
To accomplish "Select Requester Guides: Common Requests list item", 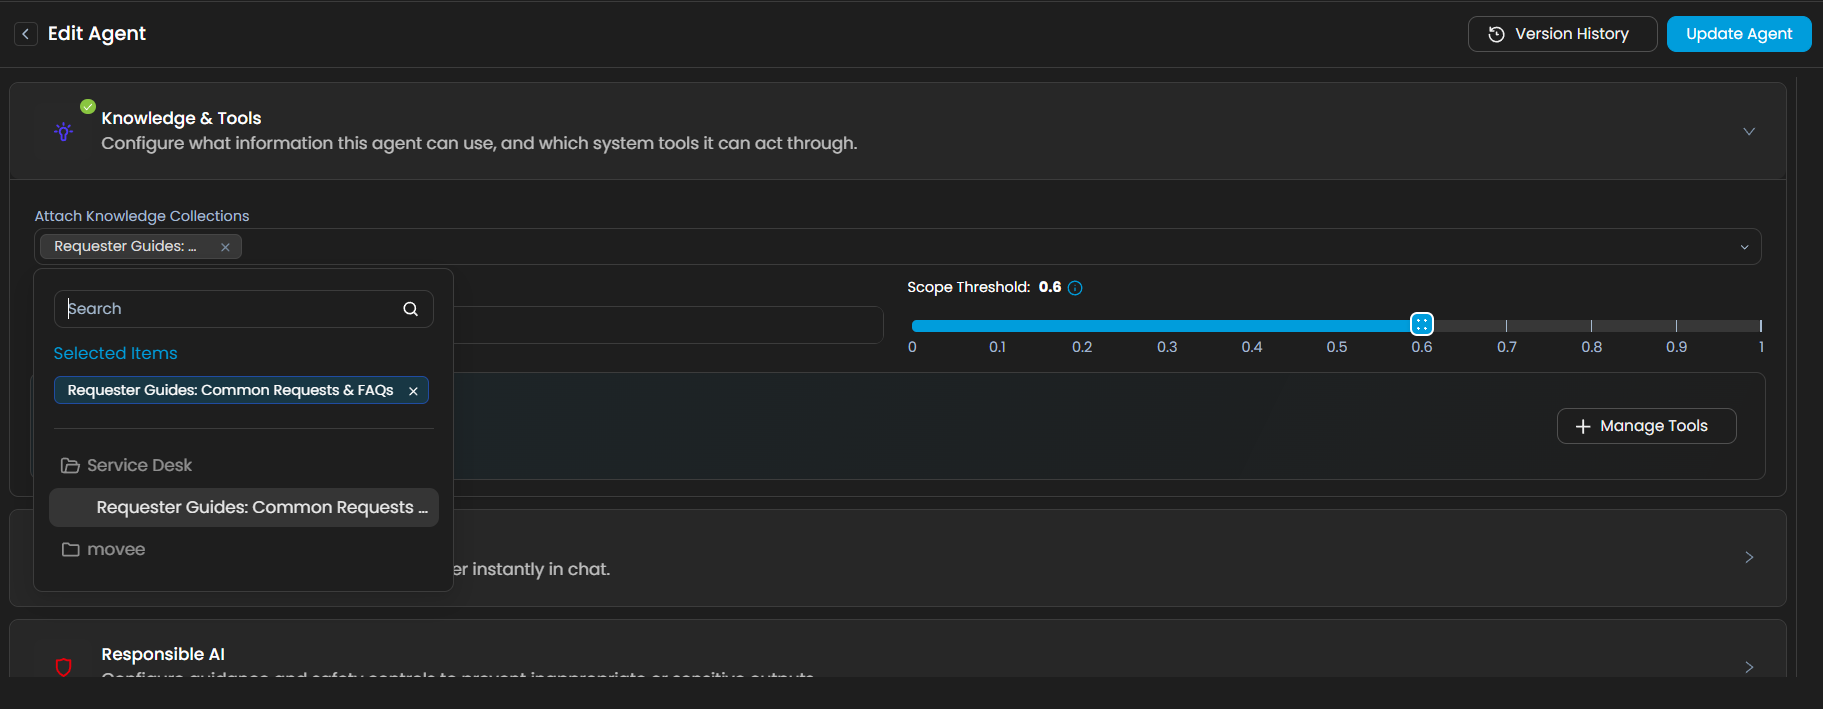I will point(260,508).
